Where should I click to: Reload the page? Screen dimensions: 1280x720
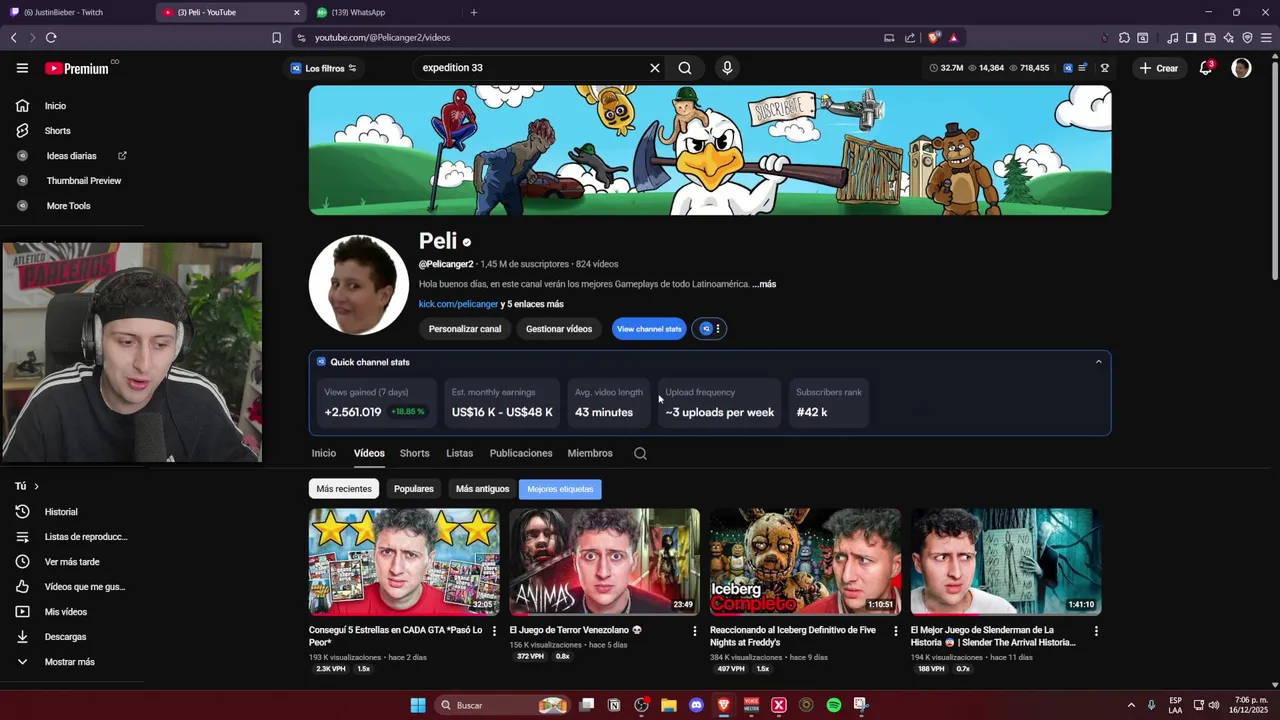click(x=51, y=37)
